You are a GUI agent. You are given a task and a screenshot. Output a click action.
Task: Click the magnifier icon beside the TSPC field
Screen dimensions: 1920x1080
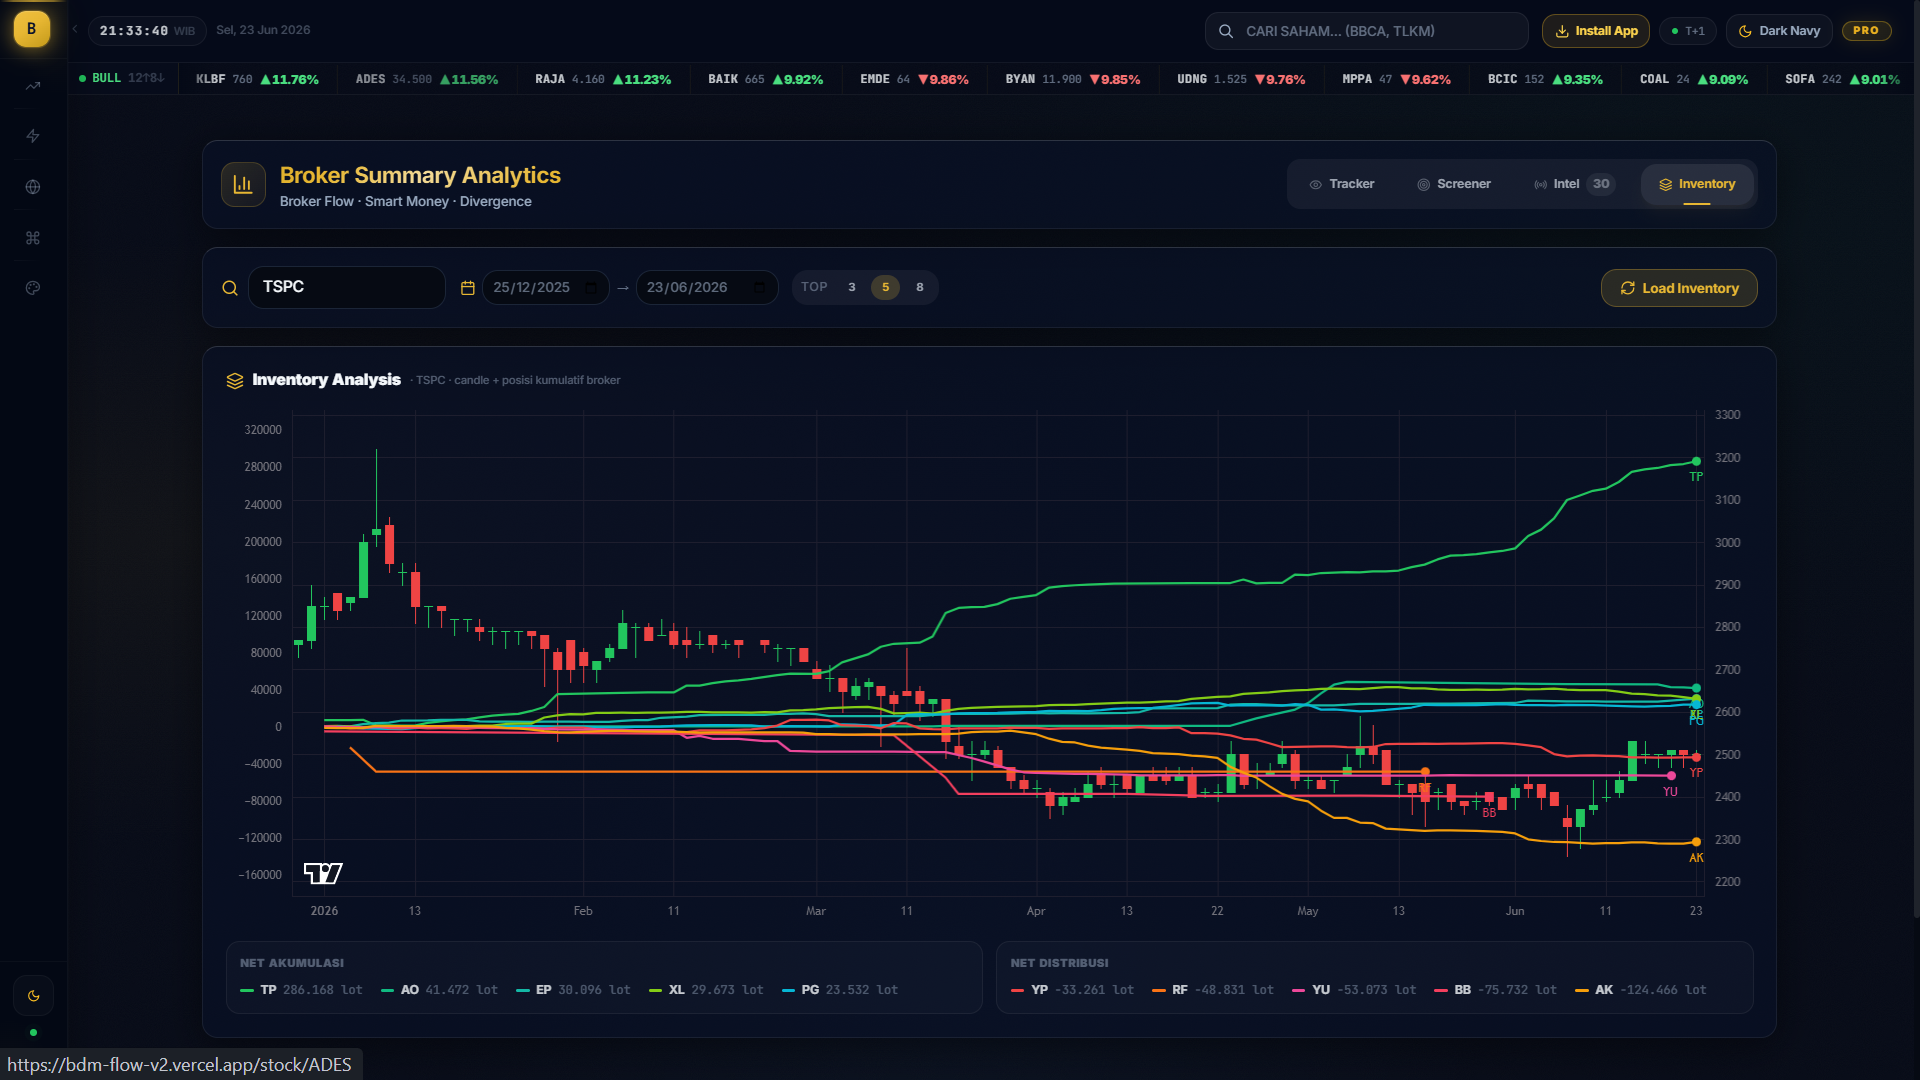230,288
